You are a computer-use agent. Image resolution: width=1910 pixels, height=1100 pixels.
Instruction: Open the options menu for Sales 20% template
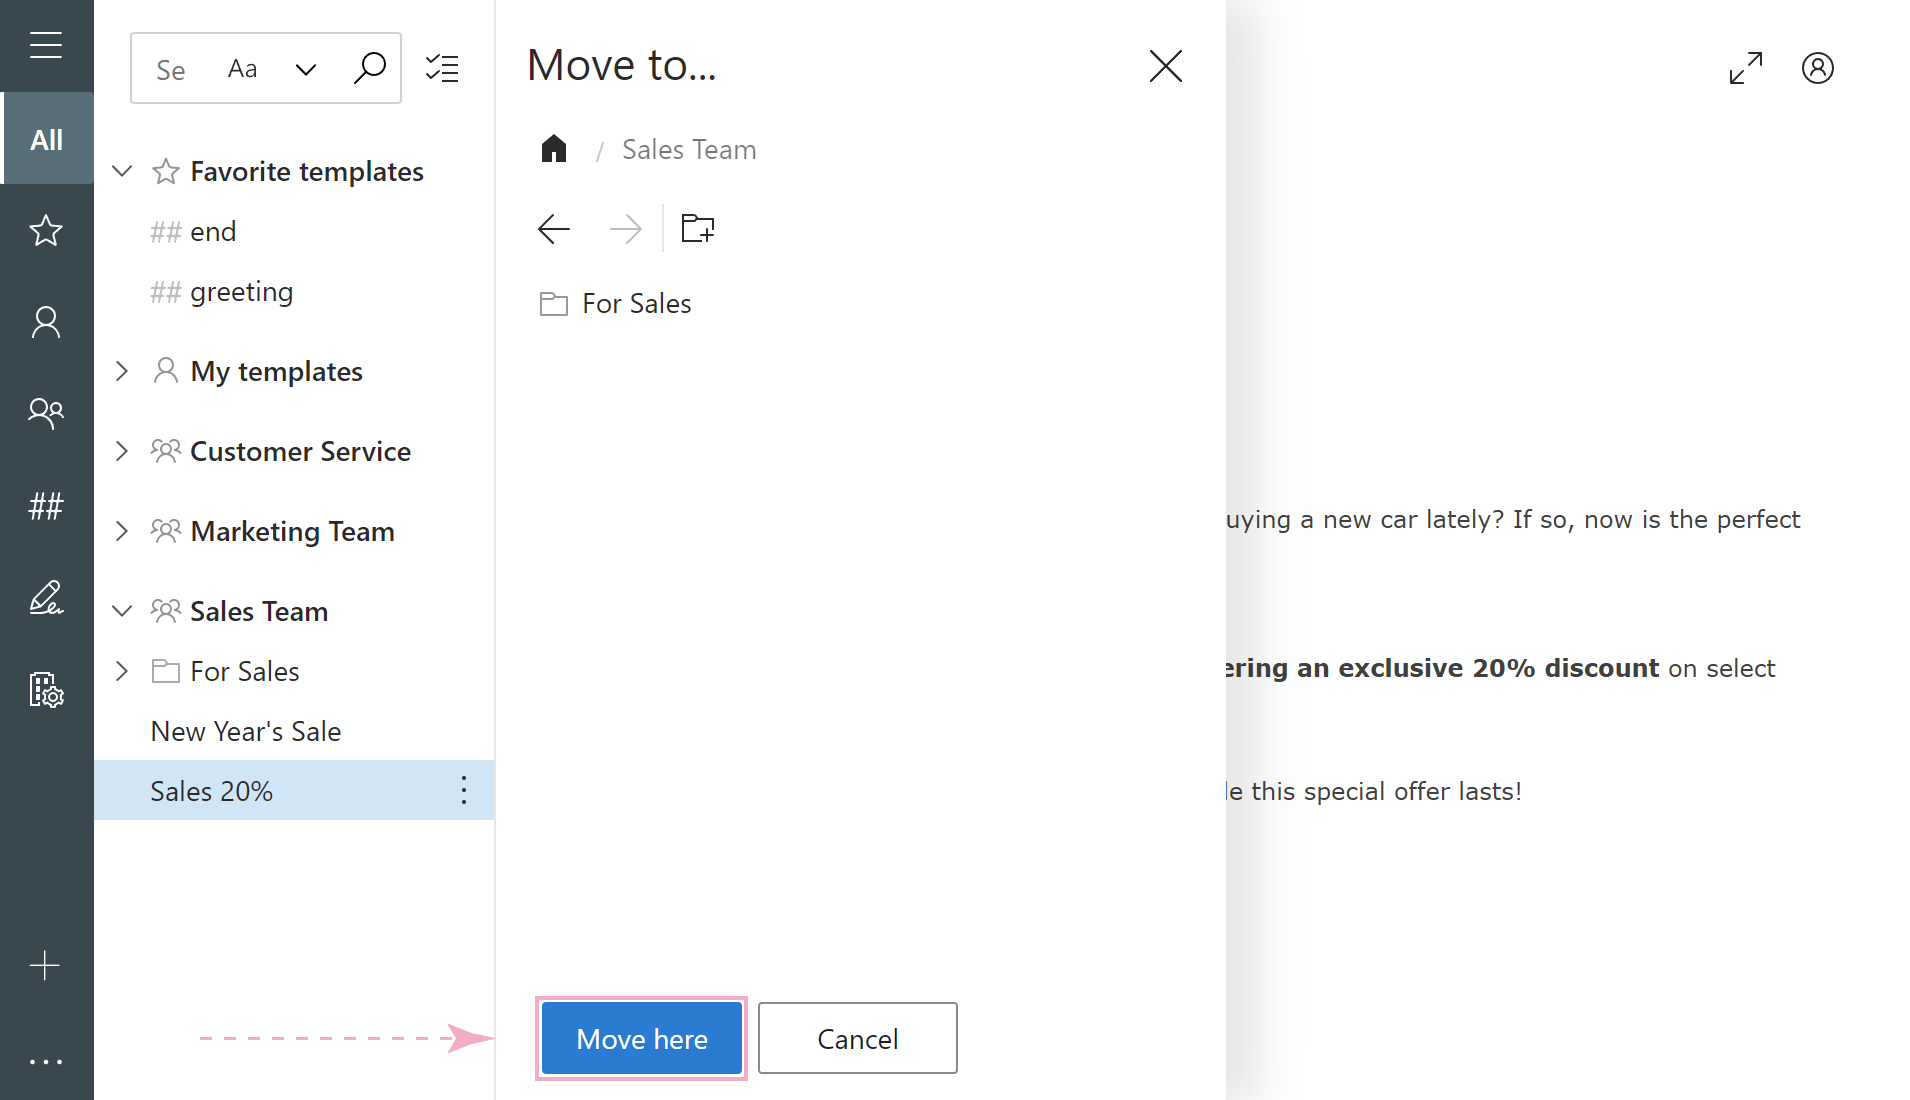tap(463, 790)
